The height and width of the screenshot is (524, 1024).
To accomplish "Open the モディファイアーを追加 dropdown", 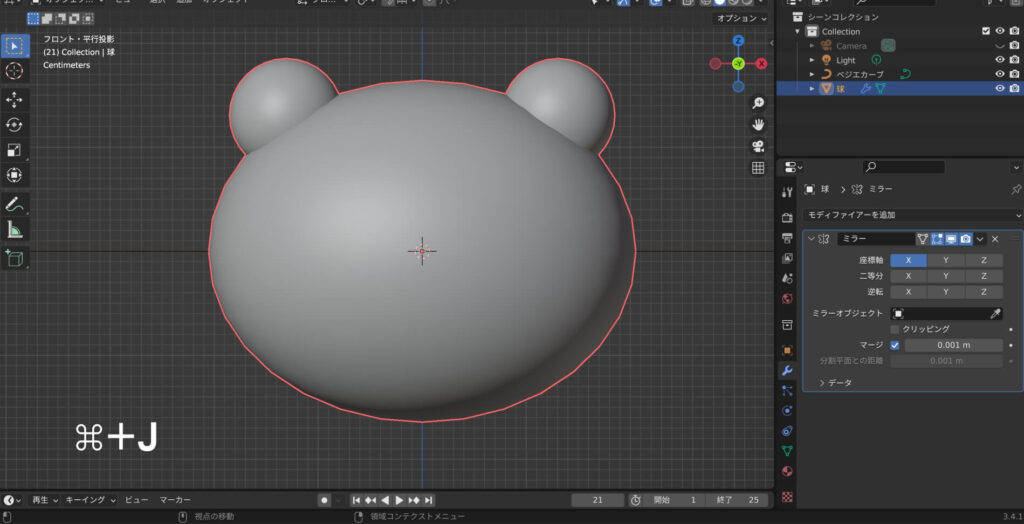I will pyautogui.click(x=913, y=215).
